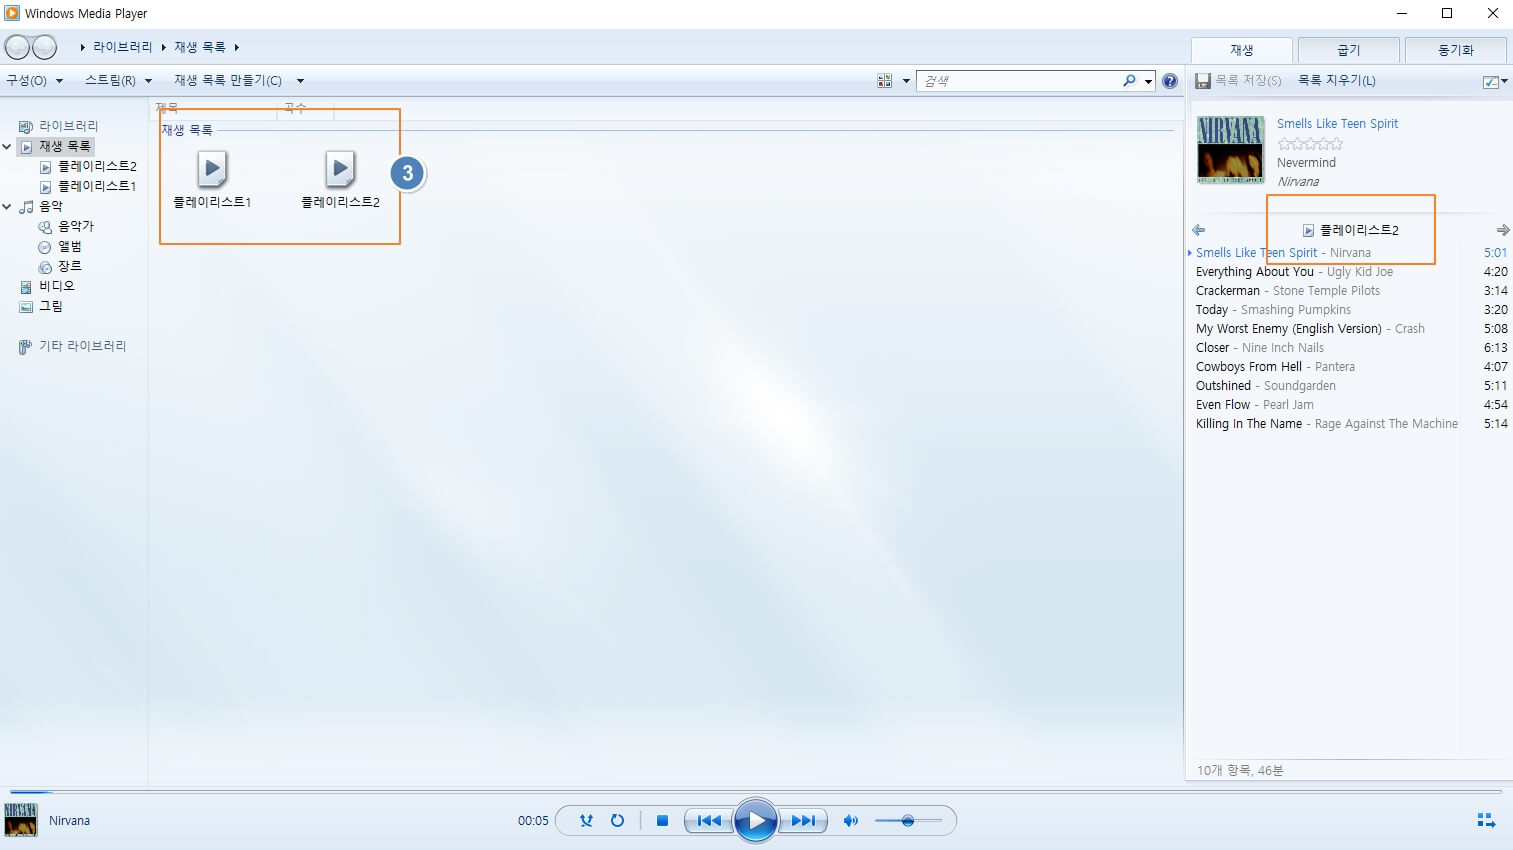This screenshot has width=1513, height=850.
Task: Click 라이브러리 in the breadcrumb
Action: coord(123,47)
